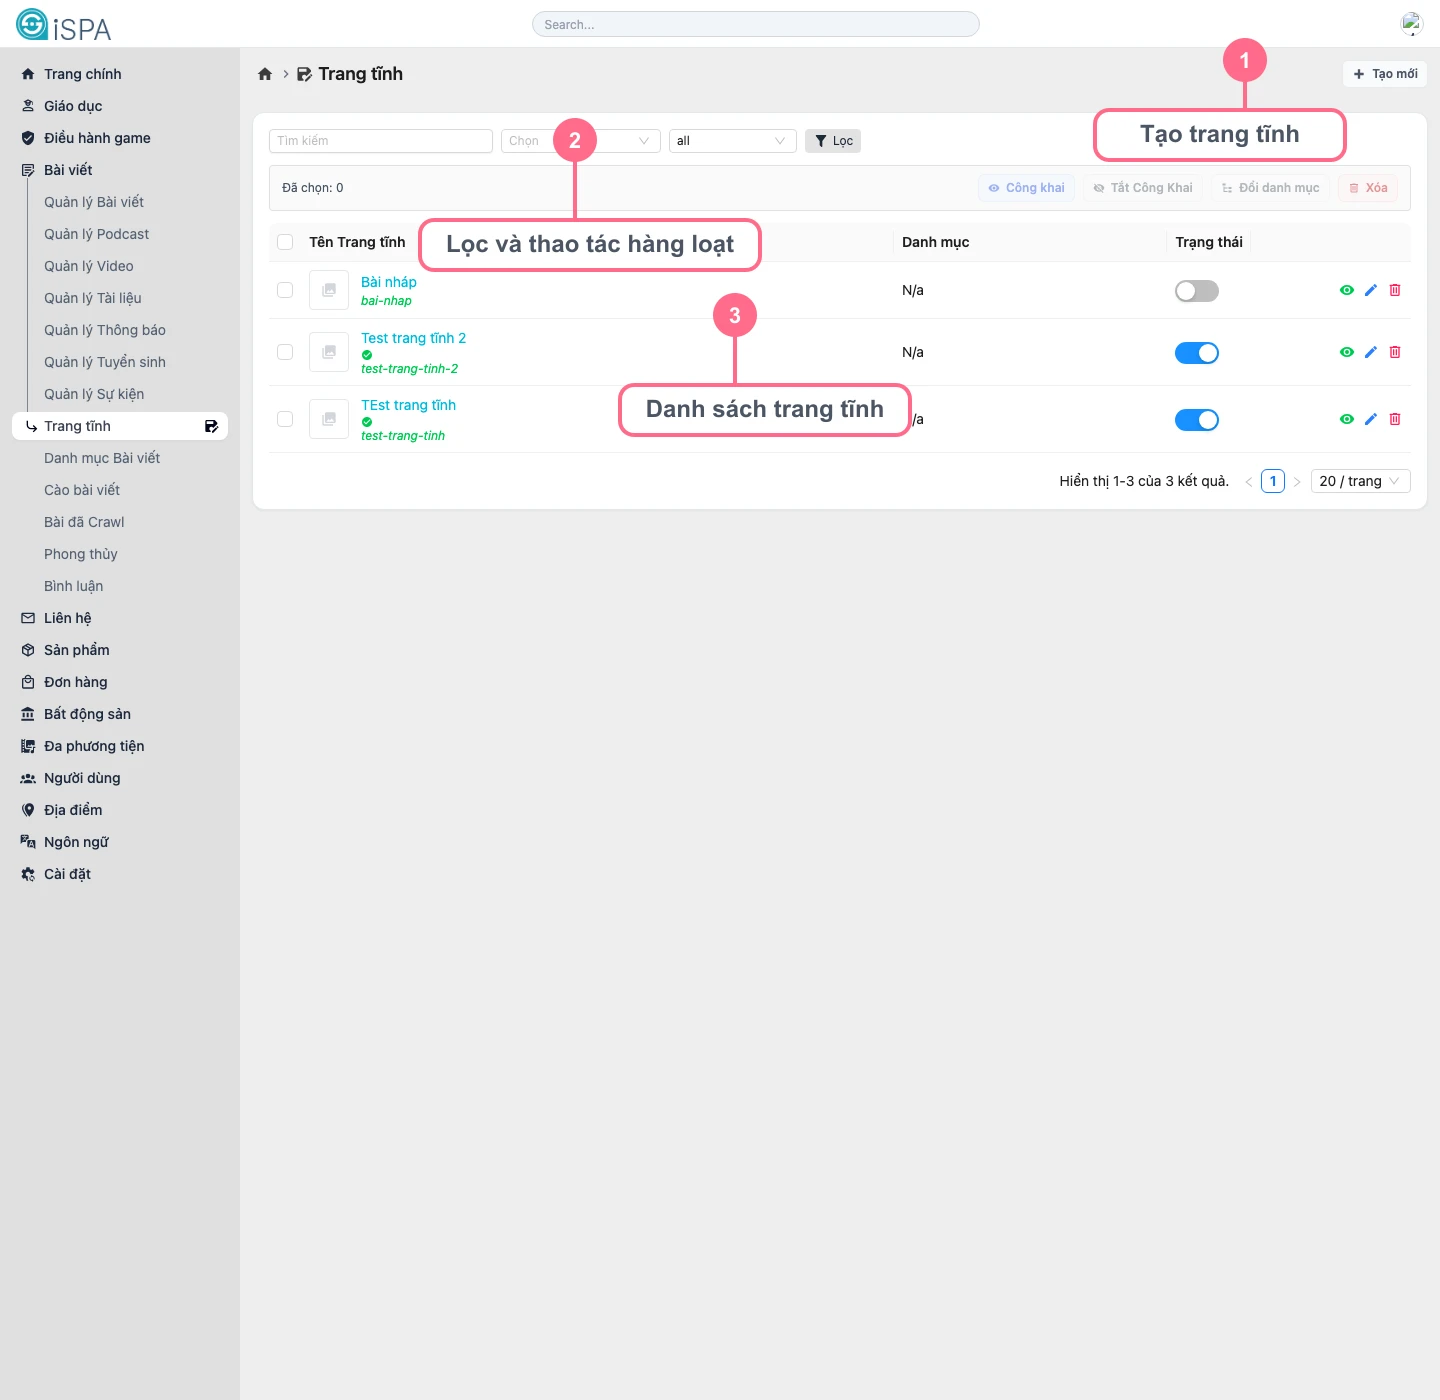Image resolution: width=1440 pixels, height=1400 pixels.
Task: Click the Tạo mới button
Action: click(1385, 74)
